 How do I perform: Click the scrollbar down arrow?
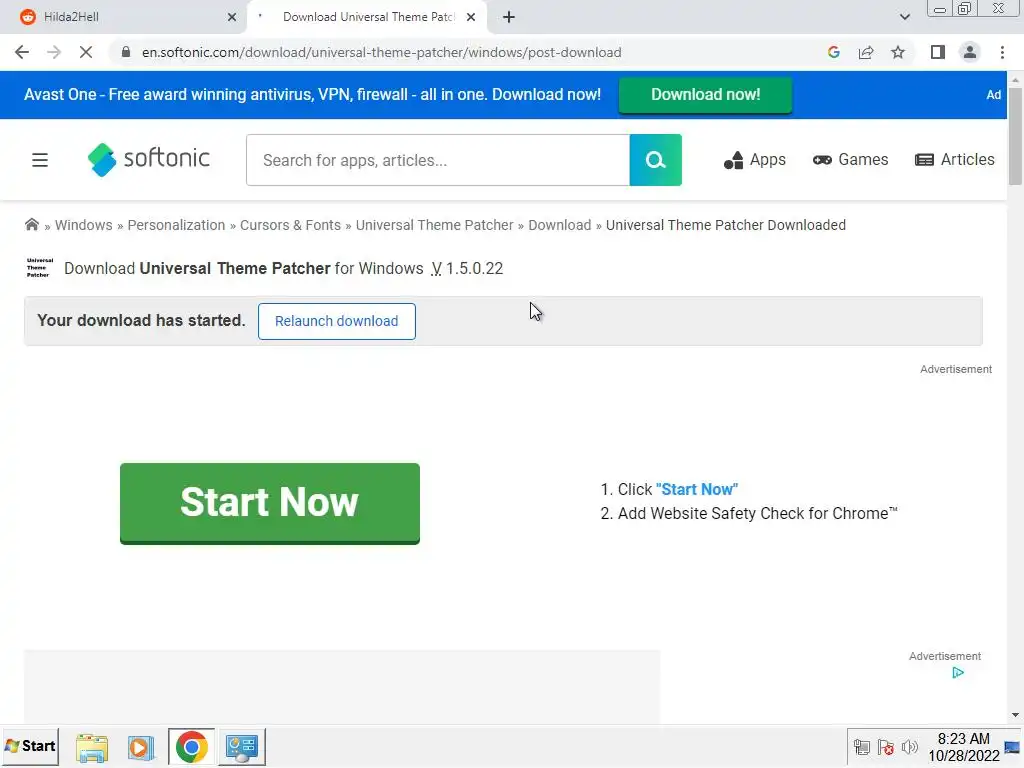(x=1015, y=715)
